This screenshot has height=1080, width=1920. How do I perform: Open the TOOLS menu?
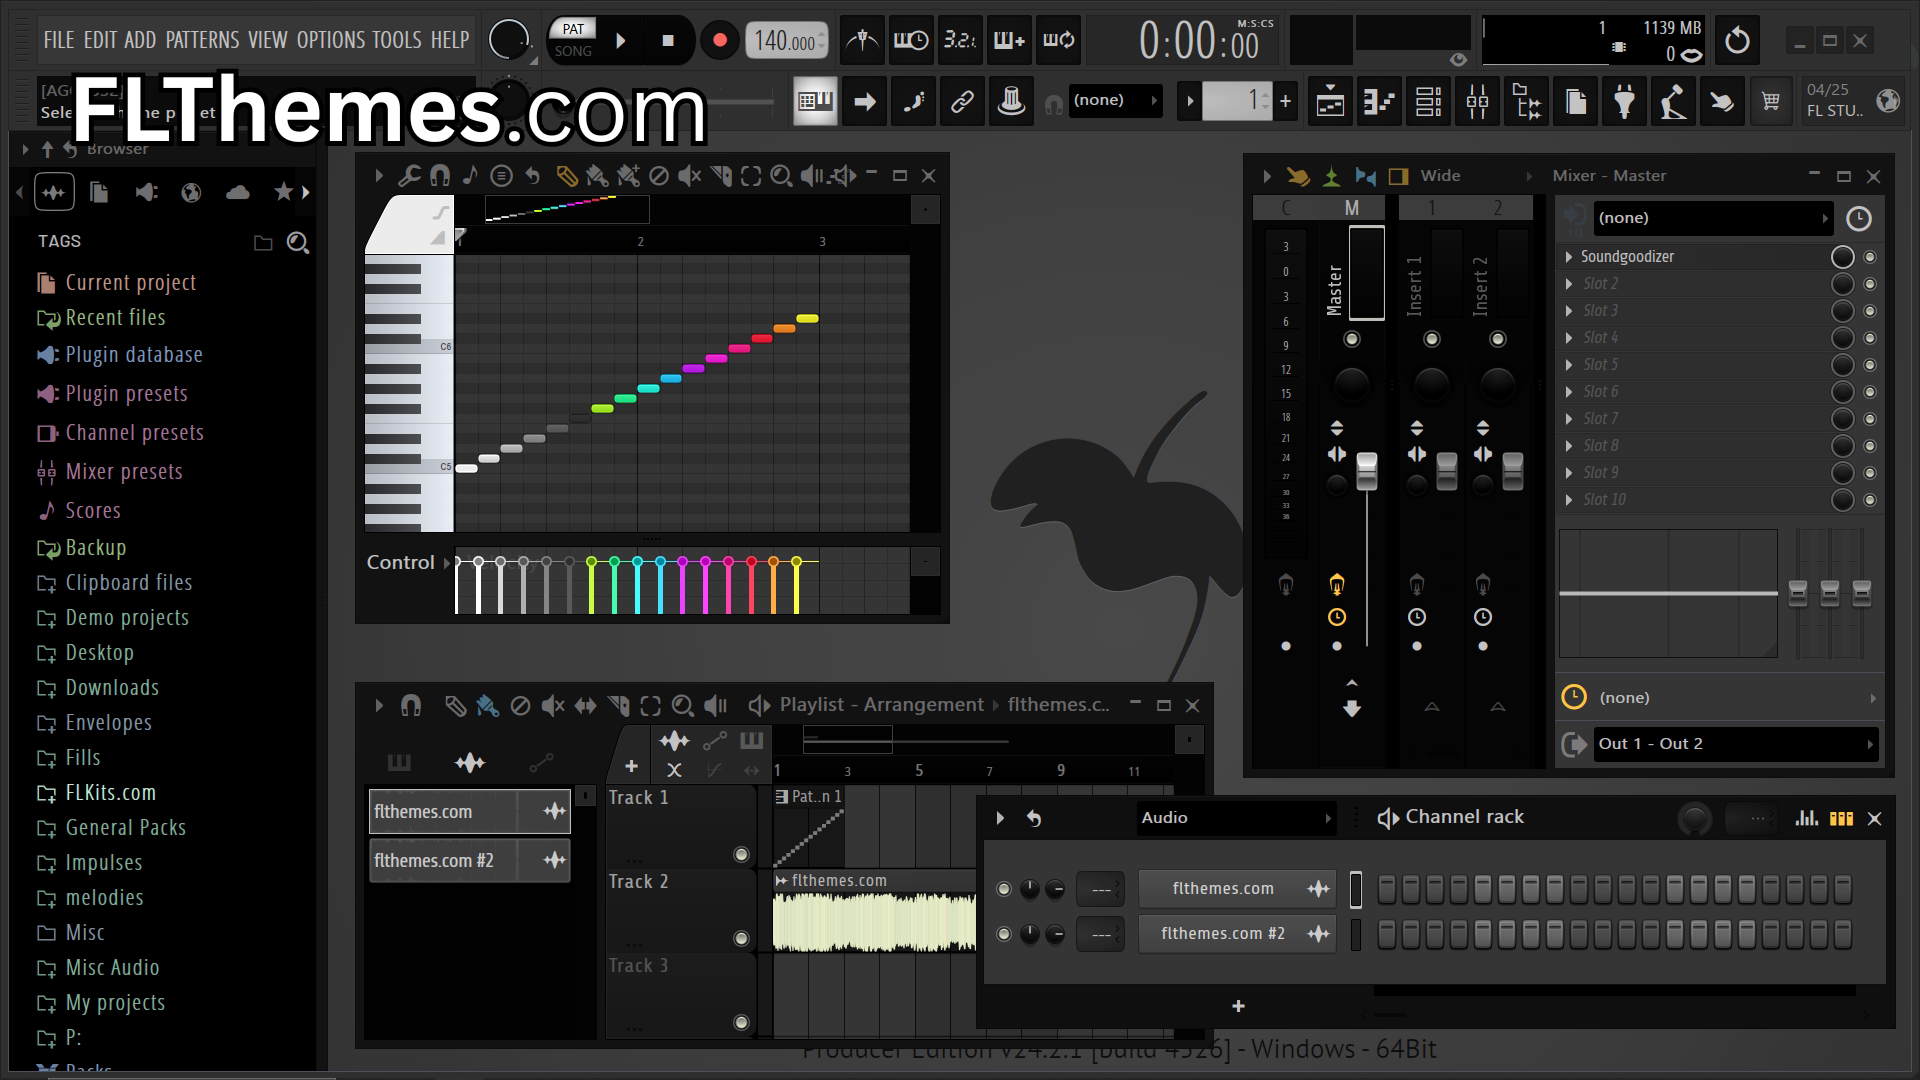(x=397, y=40)
